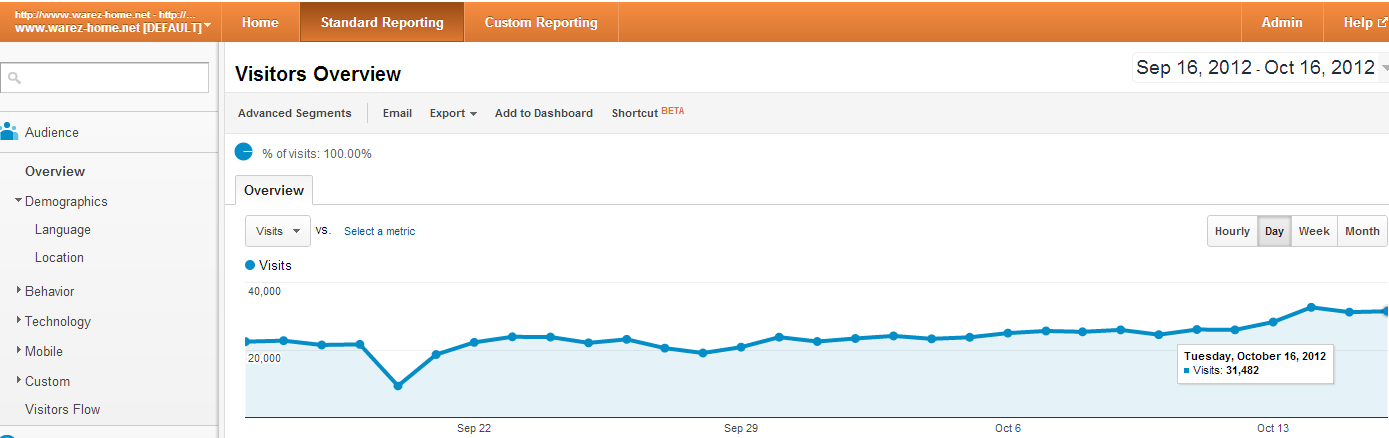This screenshot has height=438, width=1389.
Task: Click Add to Dashboard
Action: click(x=543, y=113)
